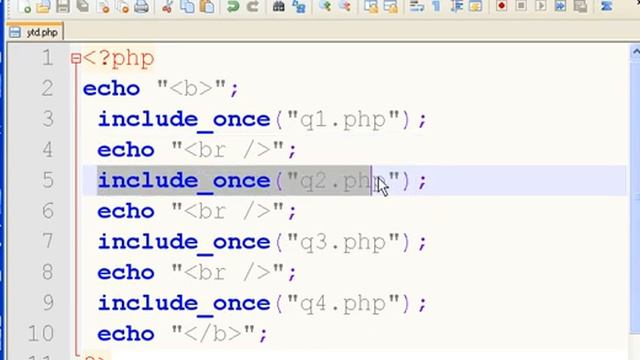Collapse the fold marker beside <?php
The height and width of the screenshot is (360, 640).
coord(76,58)
